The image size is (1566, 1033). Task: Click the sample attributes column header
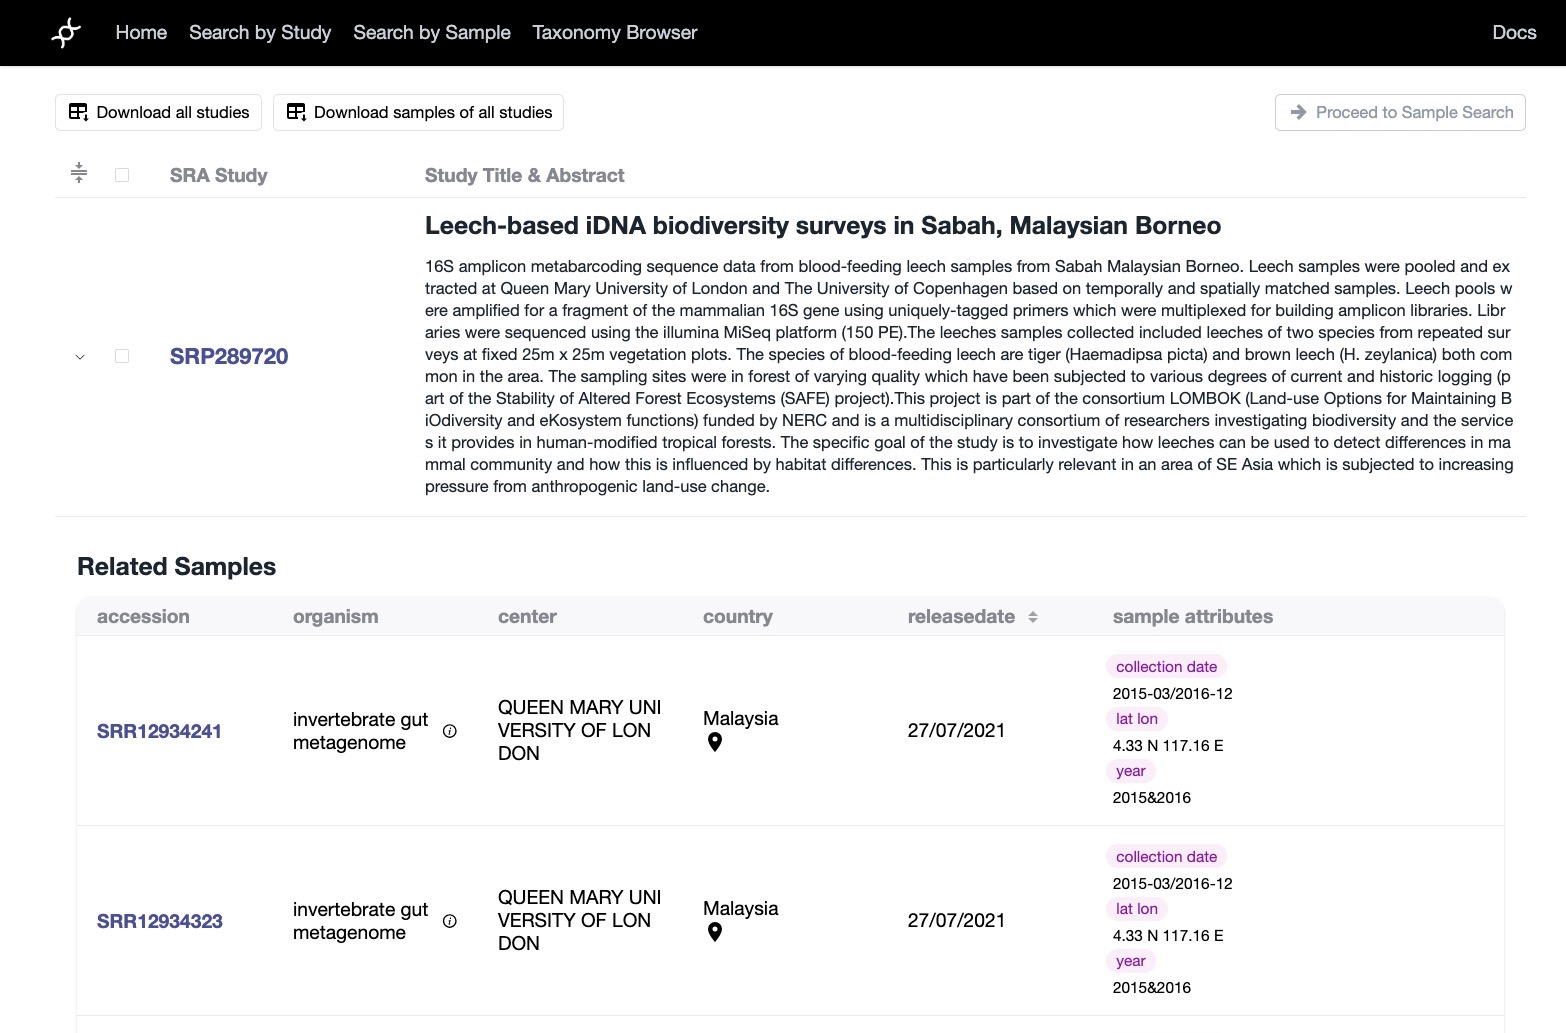click(1193, 616)
